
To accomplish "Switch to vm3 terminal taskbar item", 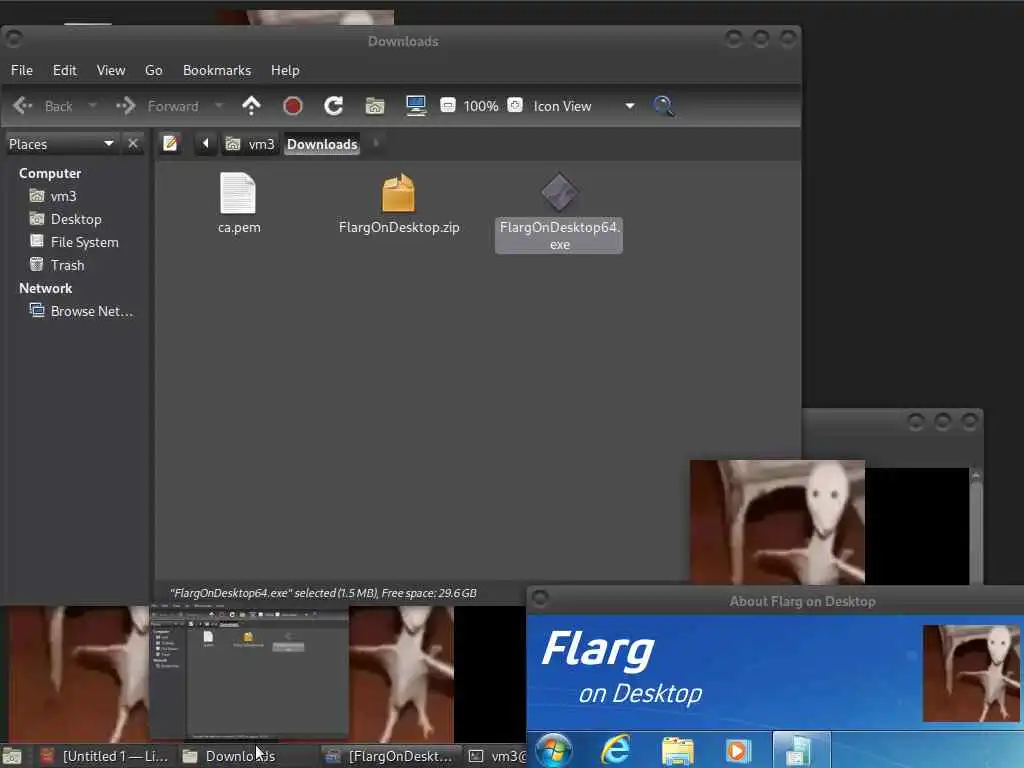I will (x=498, y=756).
